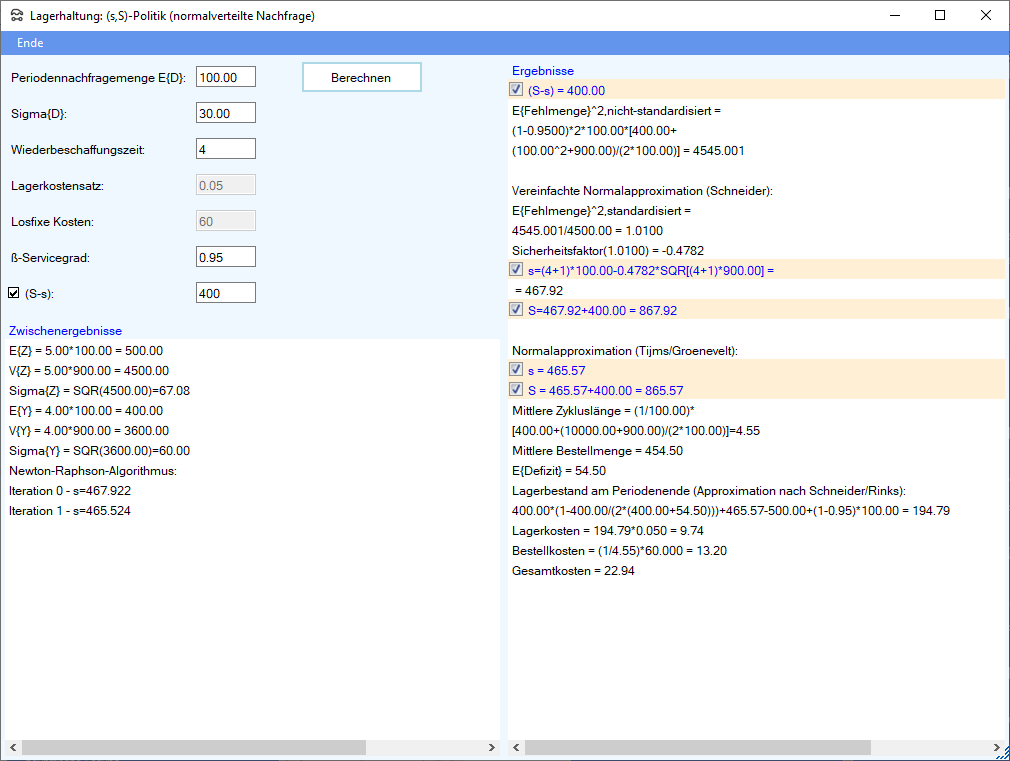Uncheck the (S-s) = 400.00 result checkbox
Viewport: 1010px width, 761px height.
pyautogui.click(x=516, y=90)
